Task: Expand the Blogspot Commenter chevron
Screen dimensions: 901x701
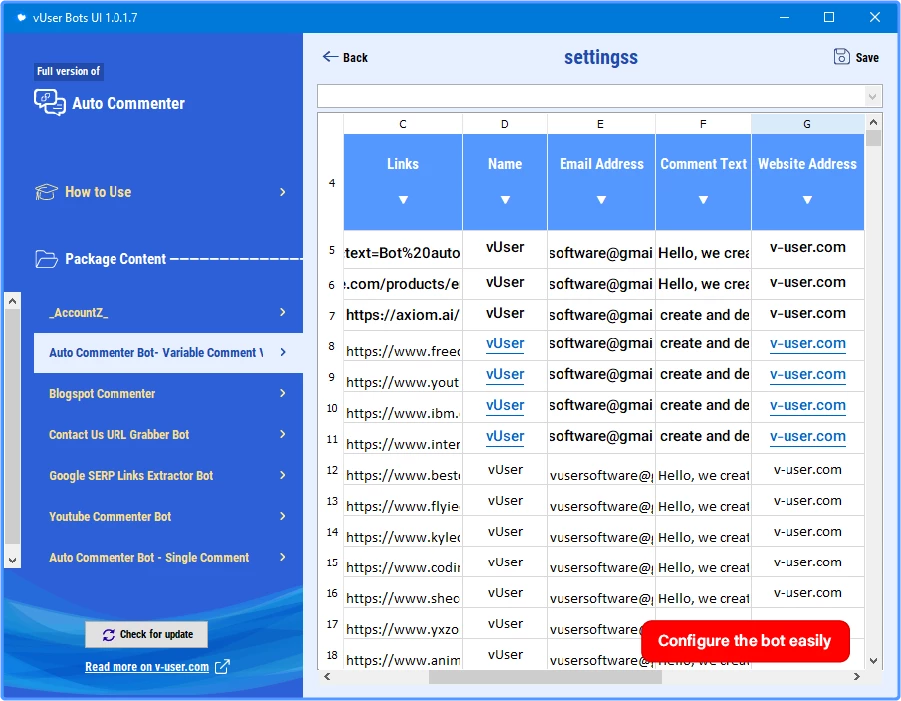Action: [x=282, y=393]
